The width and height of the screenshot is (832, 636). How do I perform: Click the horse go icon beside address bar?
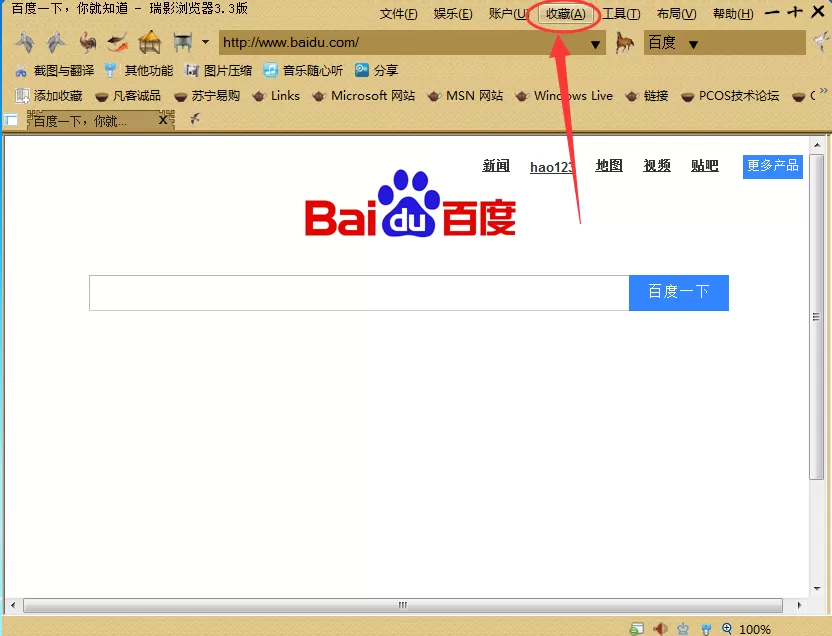pos(625,42)
